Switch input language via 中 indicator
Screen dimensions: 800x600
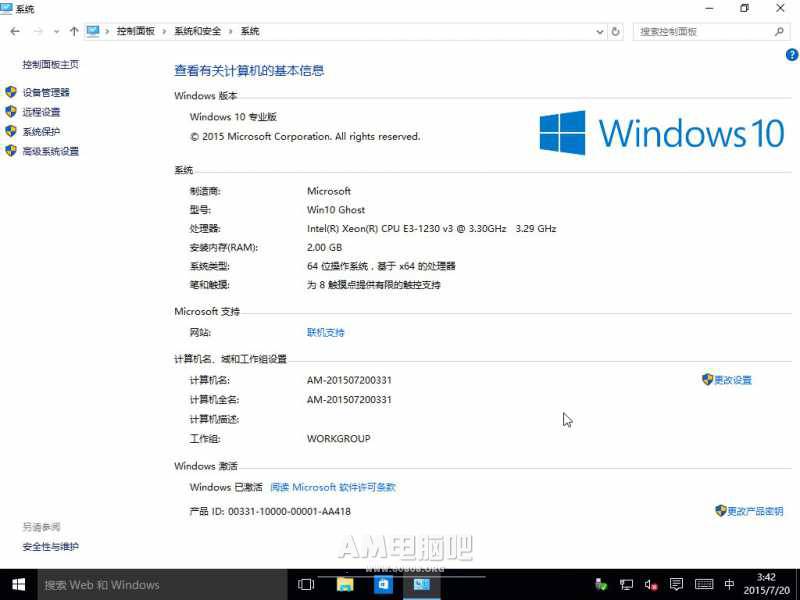click(730, 585)
